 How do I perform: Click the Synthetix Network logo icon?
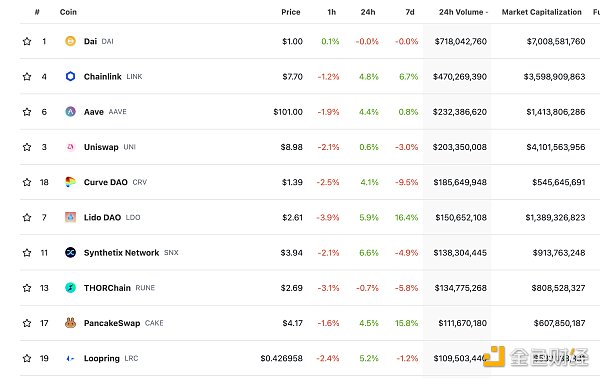tap(70, 253)
